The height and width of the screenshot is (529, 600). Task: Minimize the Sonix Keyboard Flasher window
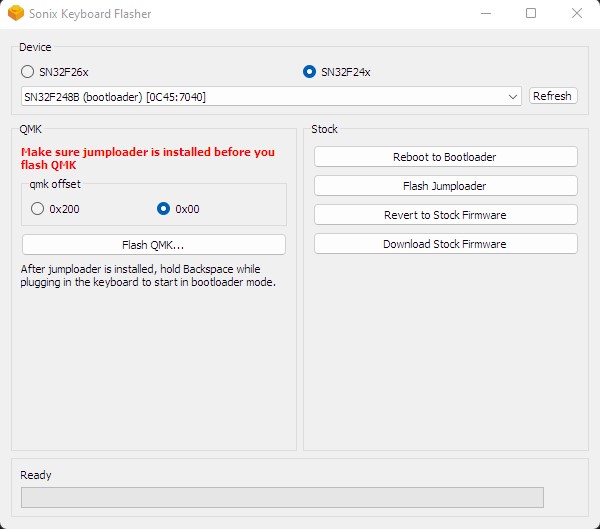(486, 13)
